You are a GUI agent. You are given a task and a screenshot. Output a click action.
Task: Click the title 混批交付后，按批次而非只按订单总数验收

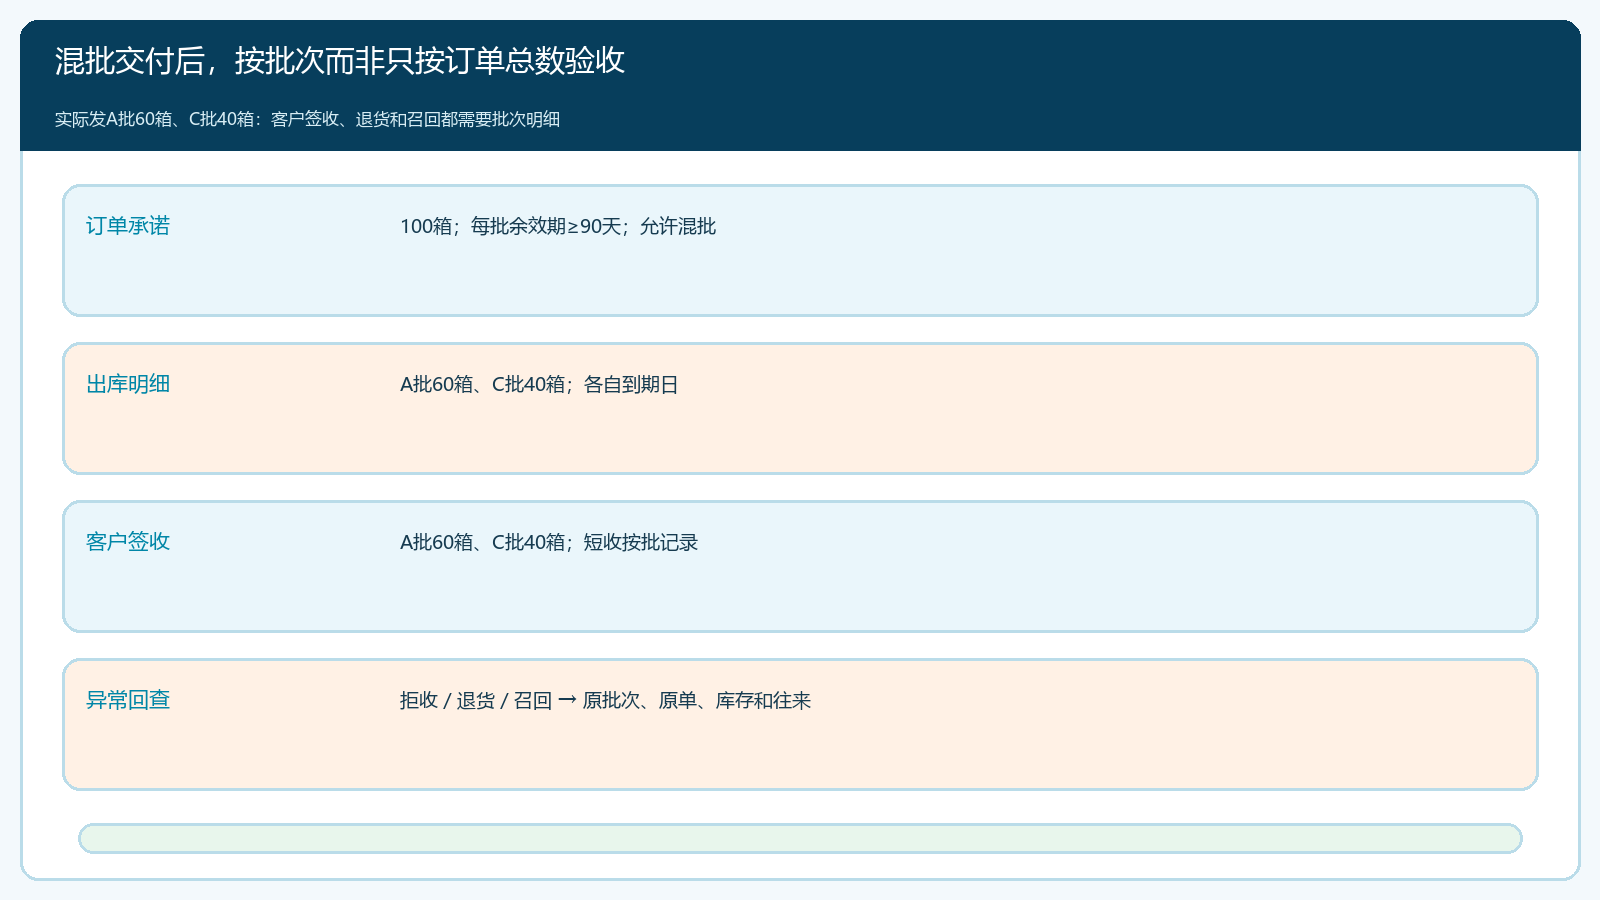pos(340,61)
